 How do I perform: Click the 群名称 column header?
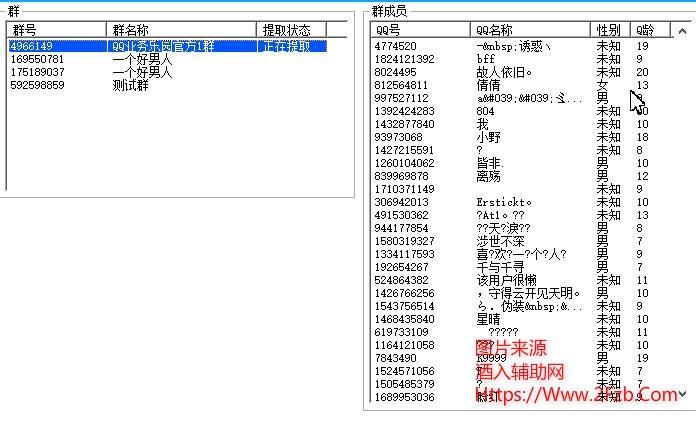pyautogui.click(x=181, y=31)
